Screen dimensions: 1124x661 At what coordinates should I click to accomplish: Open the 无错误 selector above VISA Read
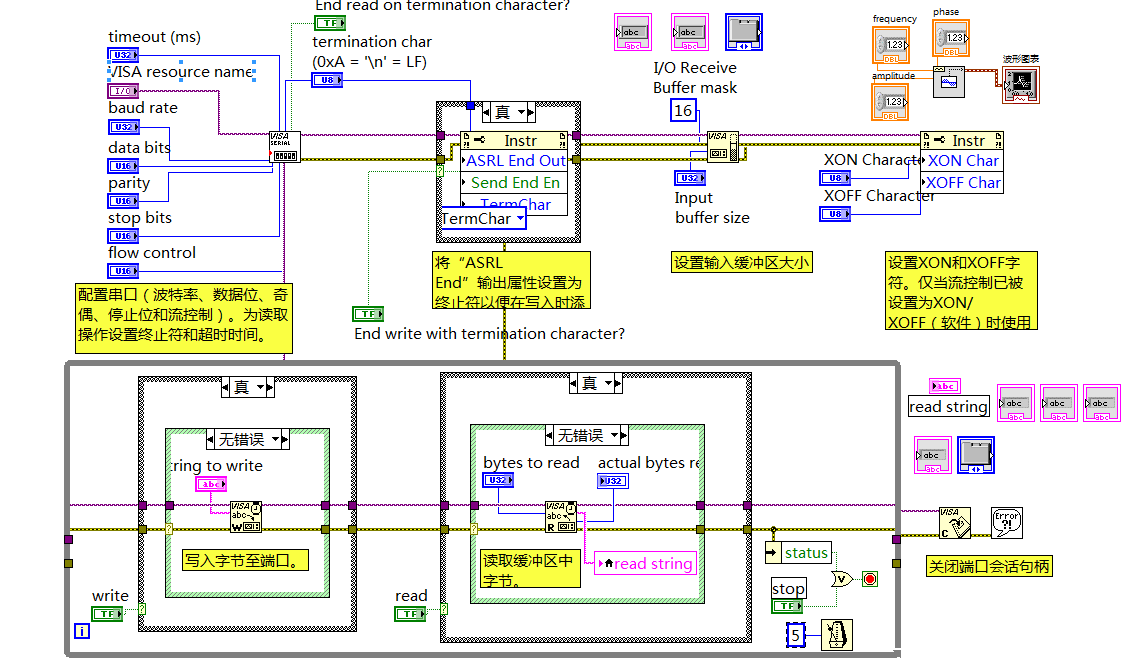point(586,435)
